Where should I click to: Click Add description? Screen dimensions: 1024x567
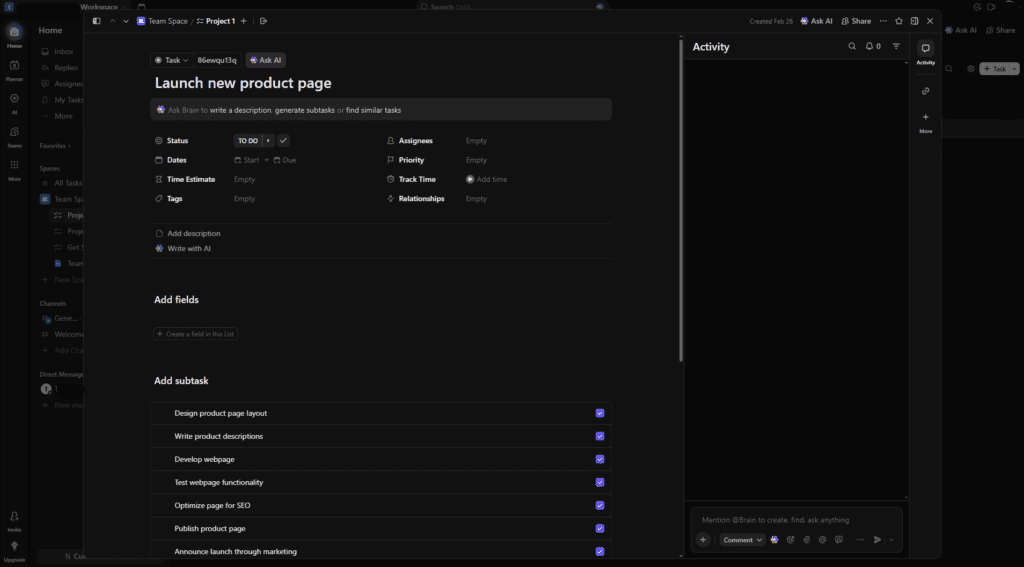coord(188,233)
